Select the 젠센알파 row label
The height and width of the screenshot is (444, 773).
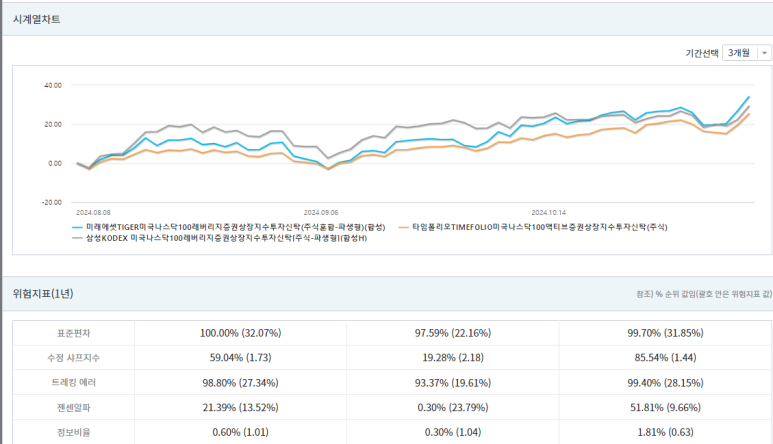(73, 408)
